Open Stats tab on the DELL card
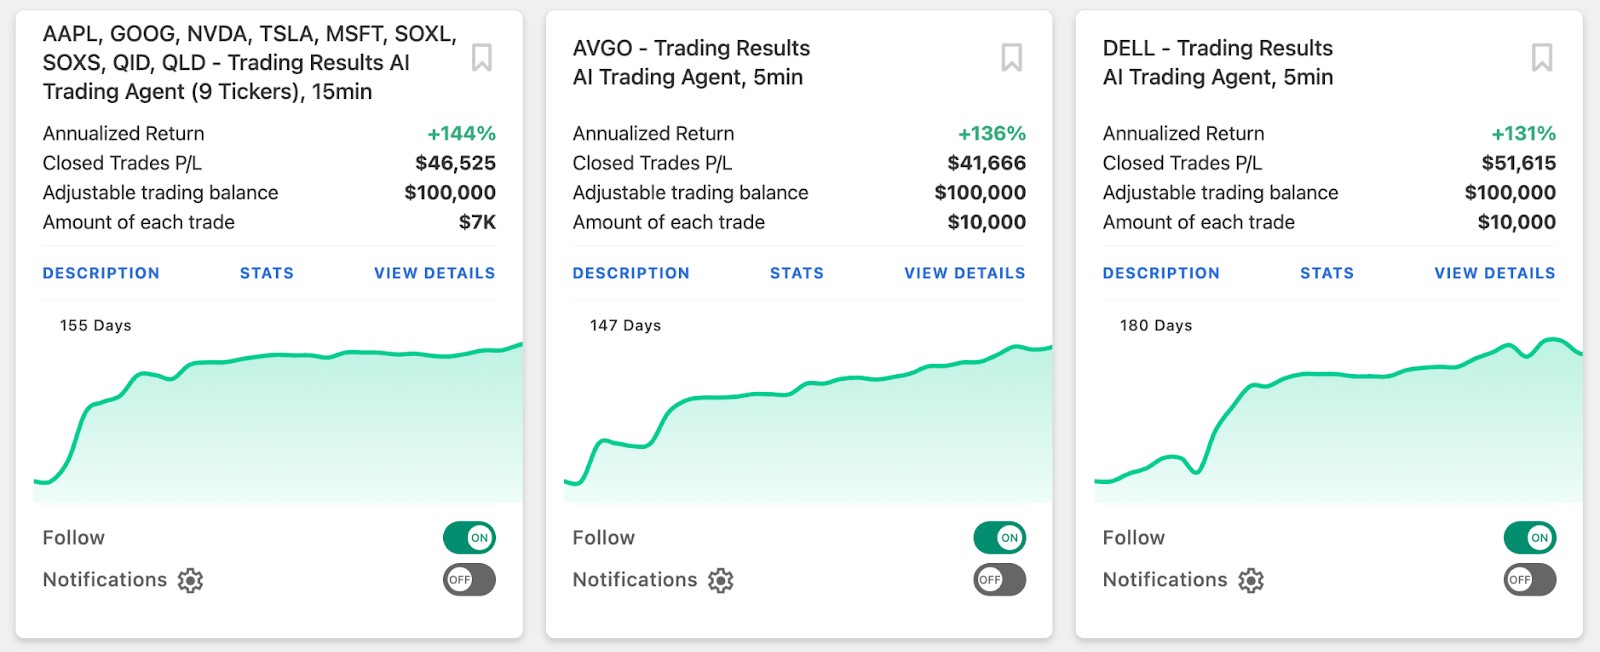This screenshot has height=652, width=1600. pyautogui.click(x=1327, y=273)
